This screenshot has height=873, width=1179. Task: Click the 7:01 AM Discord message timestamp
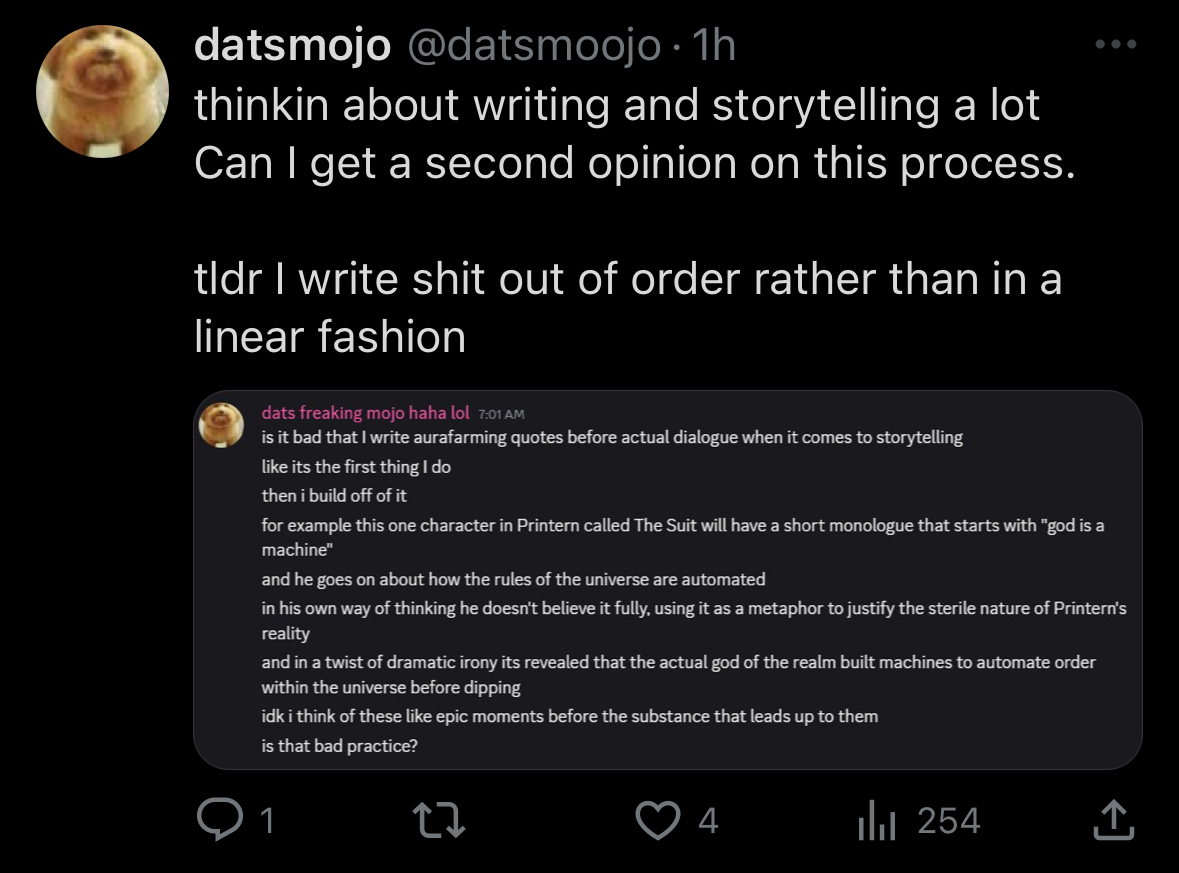click(x=502, y=414)
